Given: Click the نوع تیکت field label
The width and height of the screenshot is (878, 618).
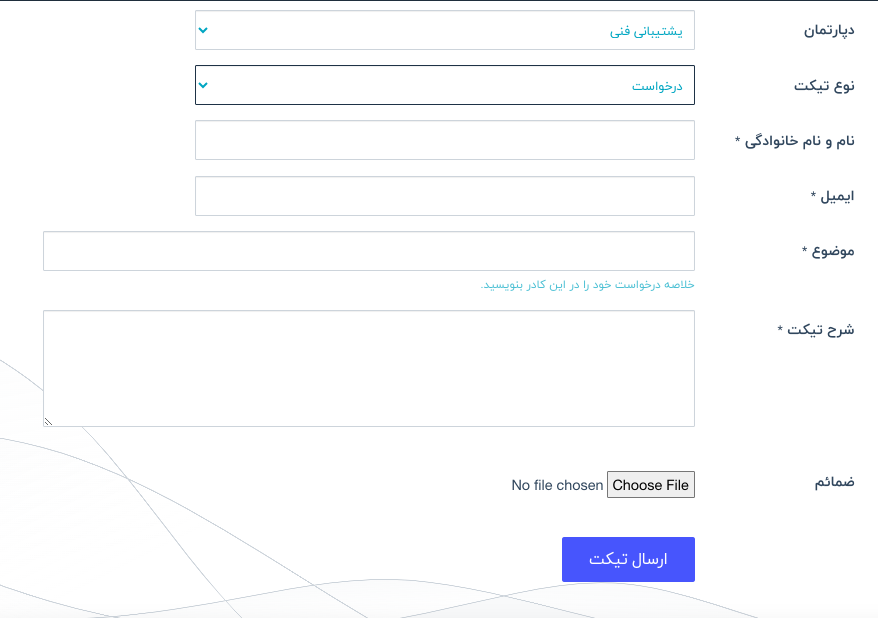Looking at the screenshot, I should (824, 86).
